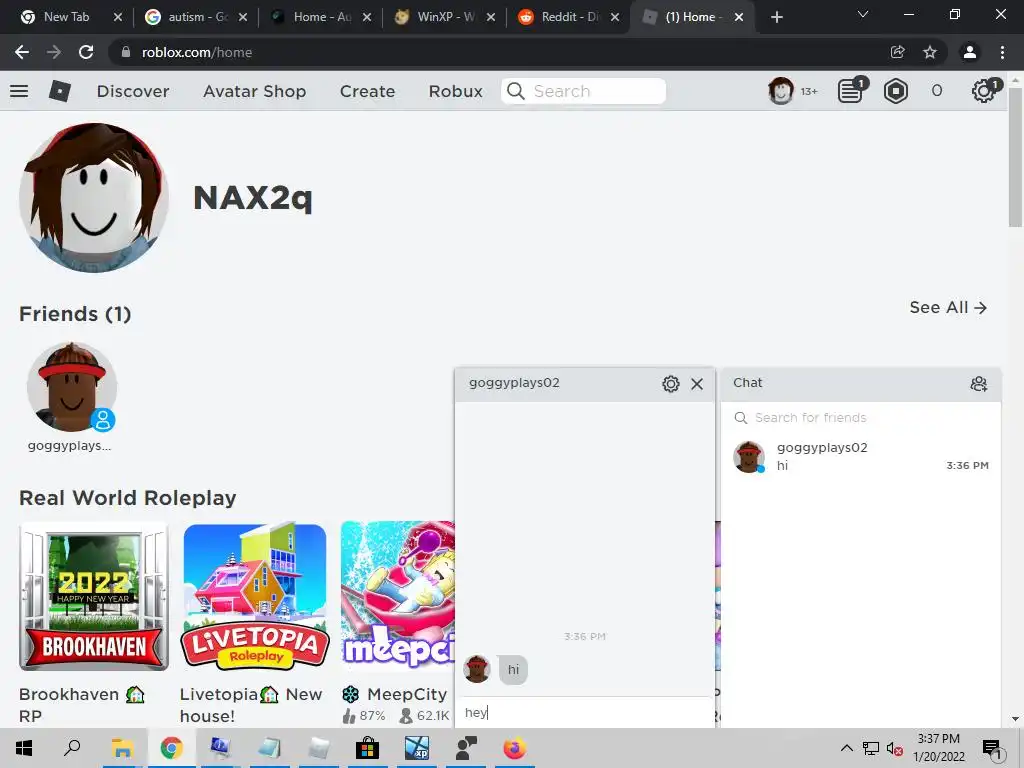Go to the Create page
This screenshot has width=1024, height=768.
coord(367,91)
